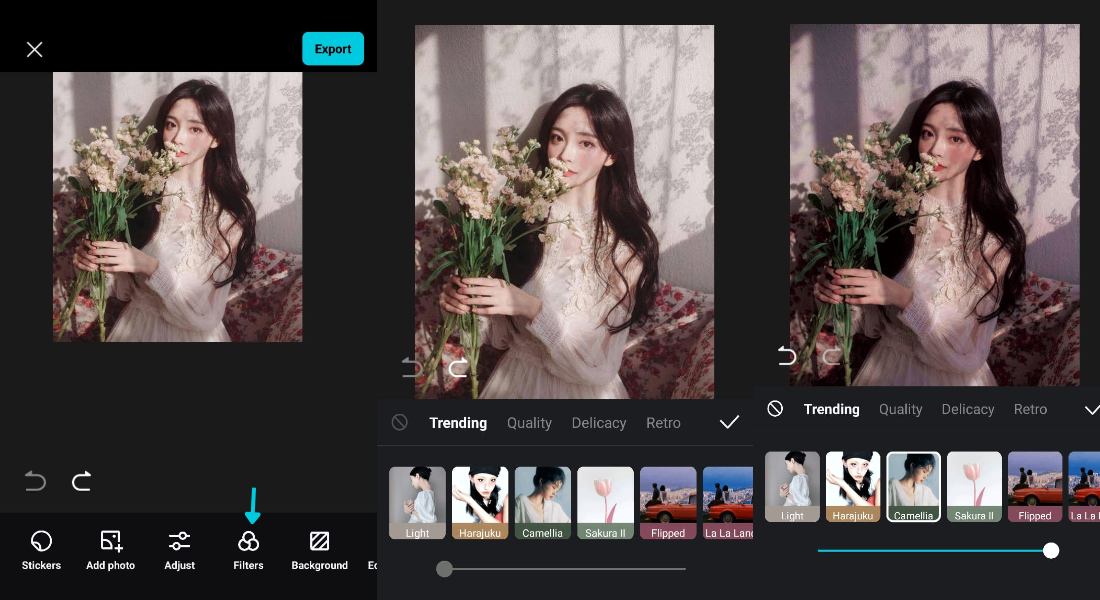The image size is (1100, 600).
Task: Confirm filter with checkmark in right screen
Action: tap(1092, 409)
